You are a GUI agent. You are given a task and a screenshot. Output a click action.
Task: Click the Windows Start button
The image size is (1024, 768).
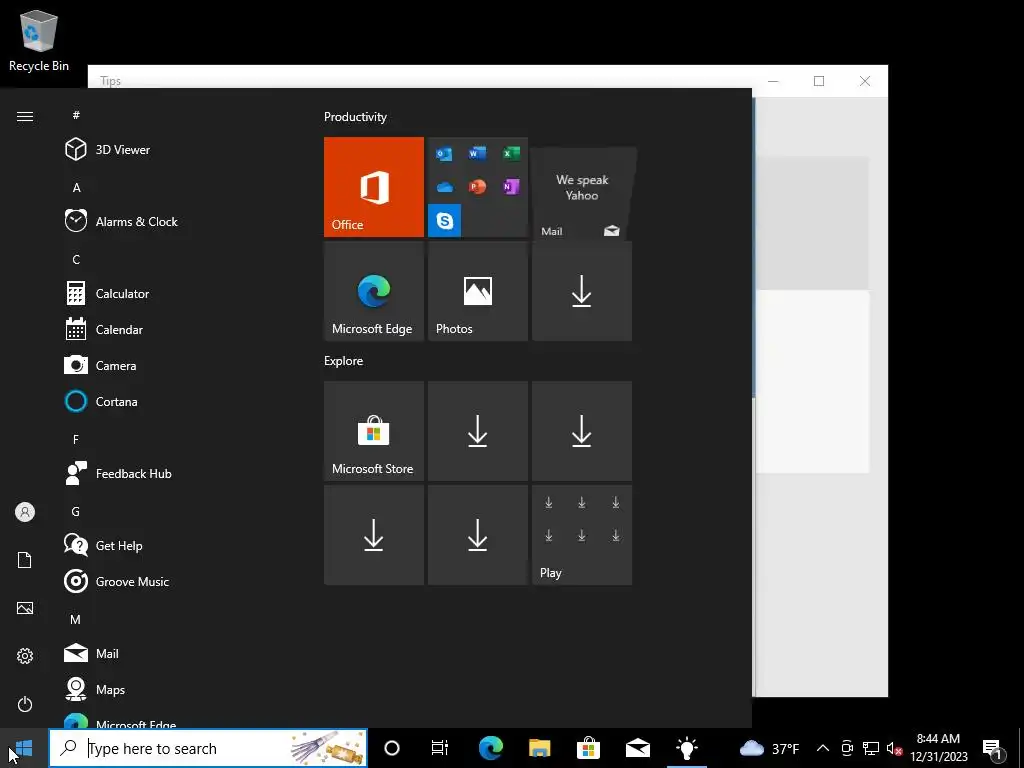pyautogui.click(x=24, y=748)
